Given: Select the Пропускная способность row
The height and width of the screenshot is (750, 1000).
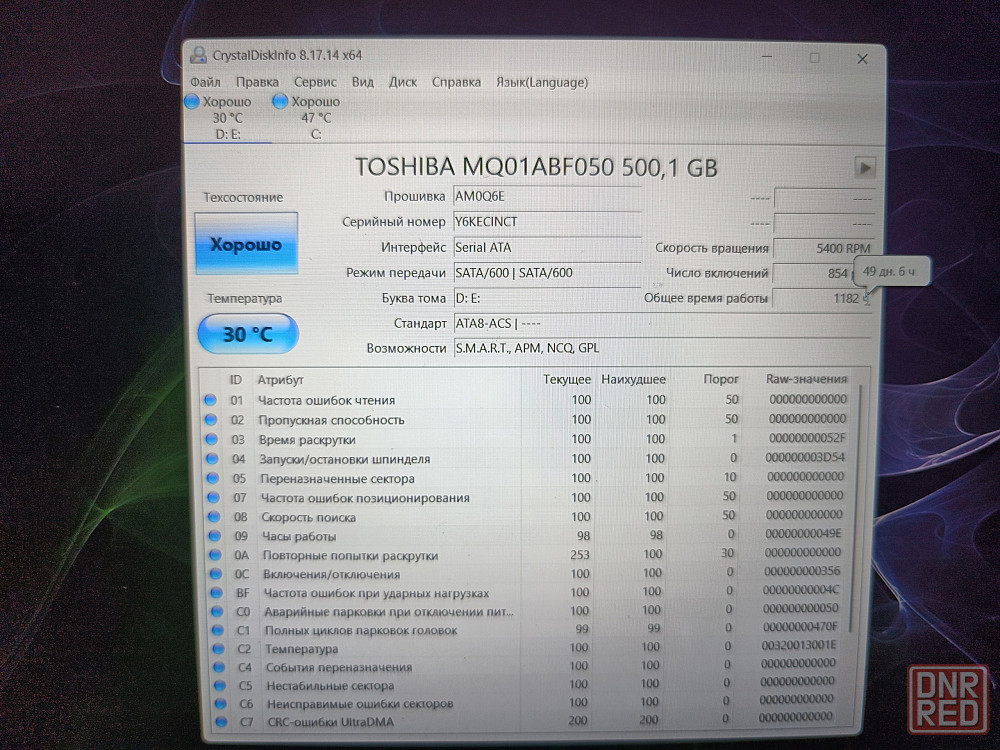Looking at the screenshot, I should (526, 420).
